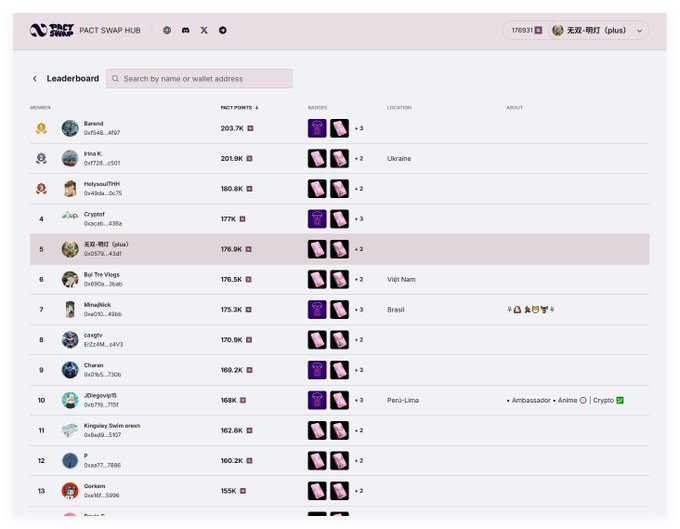Viewport: 680px width, 529px height.
Task: Click the Brasil location text
Action: (396, 310)
